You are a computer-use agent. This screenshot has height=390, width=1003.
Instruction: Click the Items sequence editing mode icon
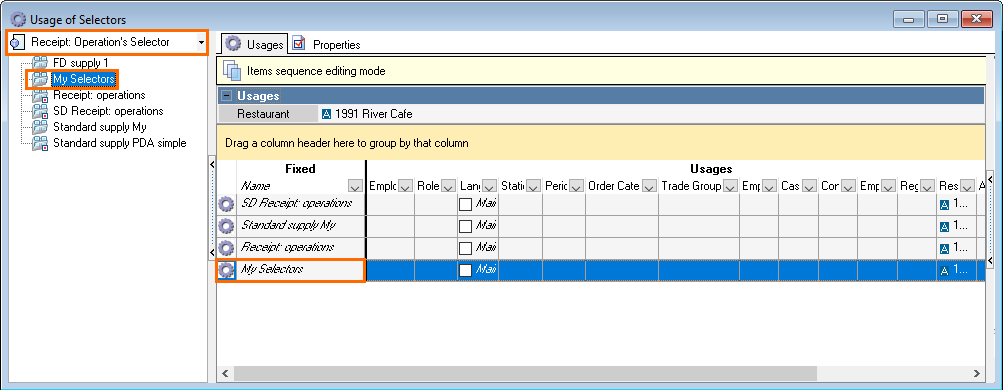[231, 71]
